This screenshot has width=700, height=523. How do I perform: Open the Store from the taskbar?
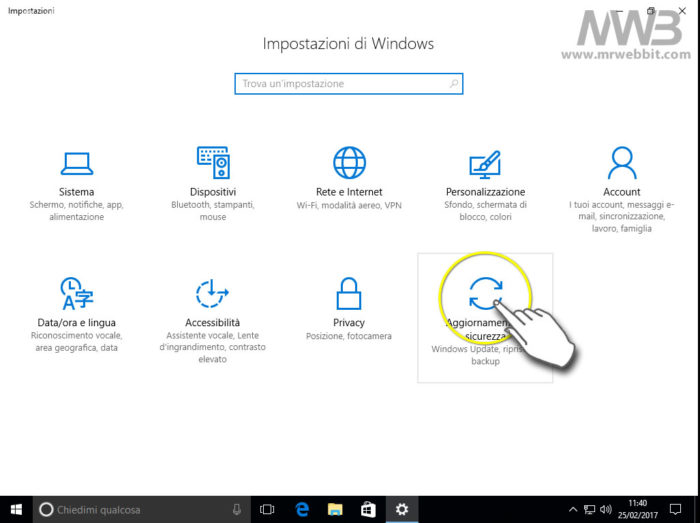pyautogui.click(x=368, y=510)
